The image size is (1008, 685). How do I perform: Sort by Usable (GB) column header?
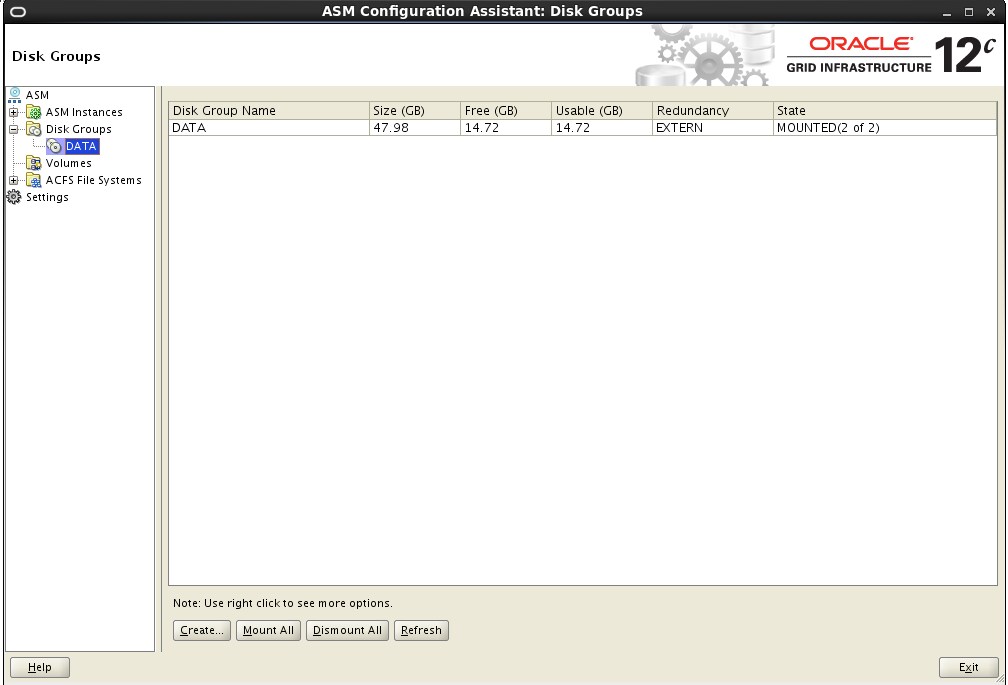click(602, 111)
